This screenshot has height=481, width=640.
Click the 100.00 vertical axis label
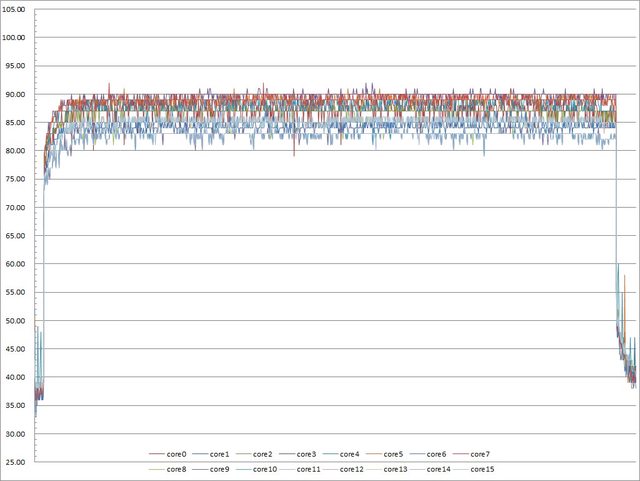(17, 38)
